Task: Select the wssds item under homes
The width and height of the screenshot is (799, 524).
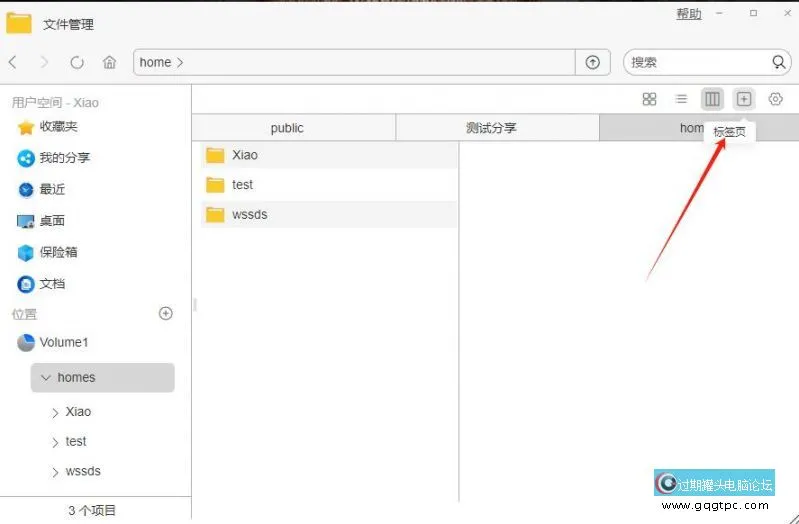Action: click(x=83, y=471)
